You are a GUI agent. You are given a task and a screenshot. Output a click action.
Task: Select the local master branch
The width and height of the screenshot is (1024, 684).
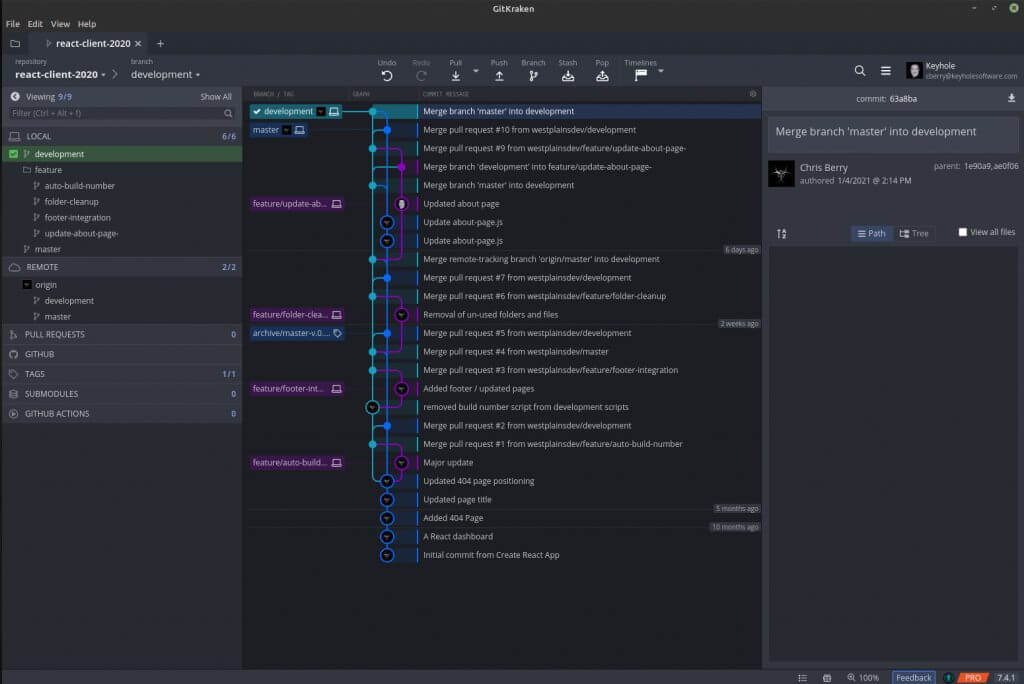[48, 250]
